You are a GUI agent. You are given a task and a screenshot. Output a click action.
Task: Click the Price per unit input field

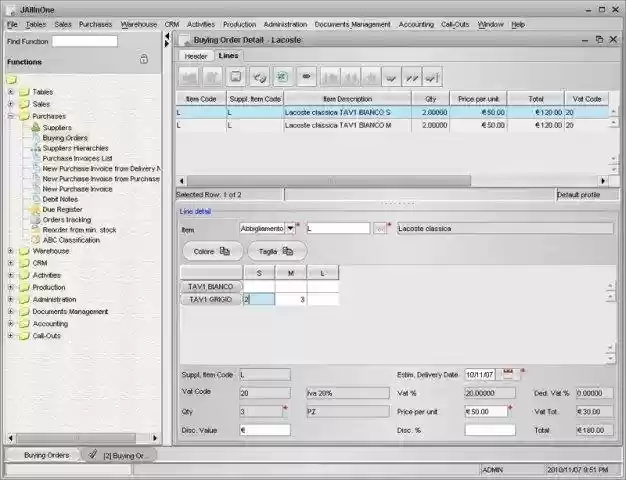pos(486,411)
